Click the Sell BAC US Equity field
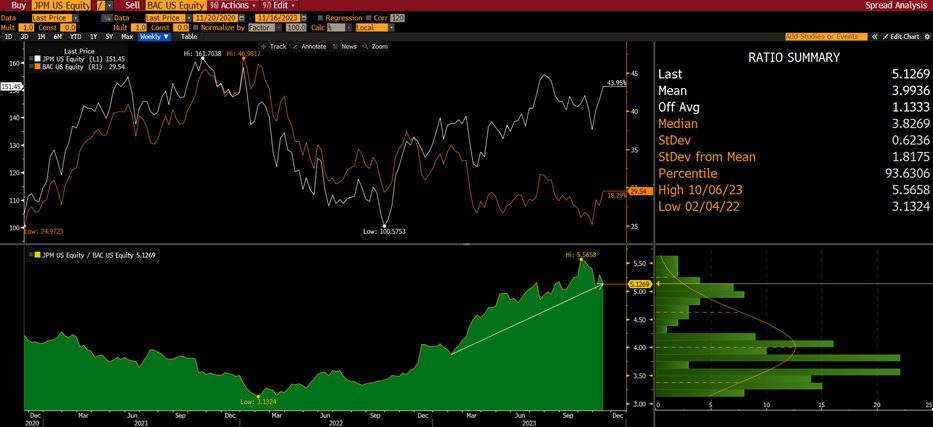Image resolution: width=933 pixels, height=427 pixels. (175, 5)
